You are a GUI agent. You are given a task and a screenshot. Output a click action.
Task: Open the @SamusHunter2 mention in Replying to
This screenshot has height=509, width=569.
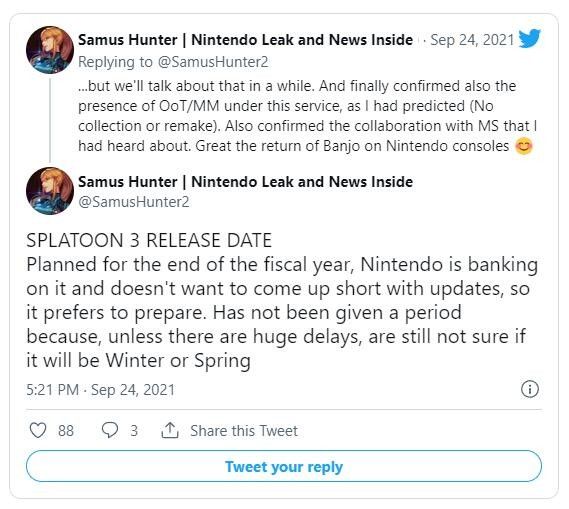213,62
